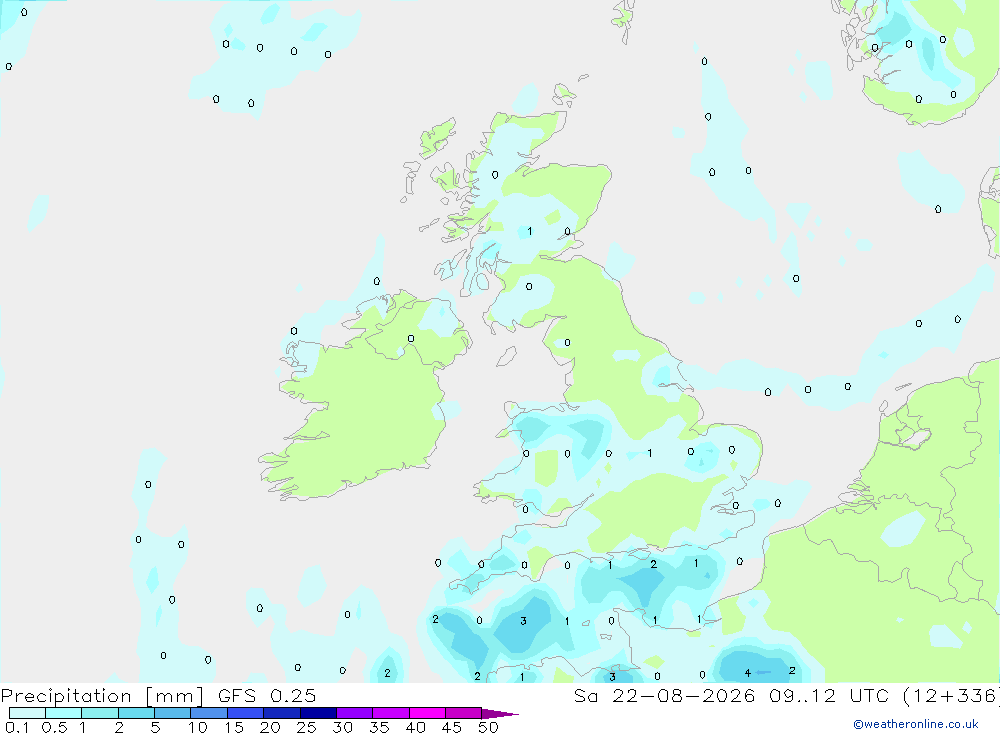Click the legend arrow tip beyond 50 mm
This screenshot has height=733, width=1000.
click(501, 714)
